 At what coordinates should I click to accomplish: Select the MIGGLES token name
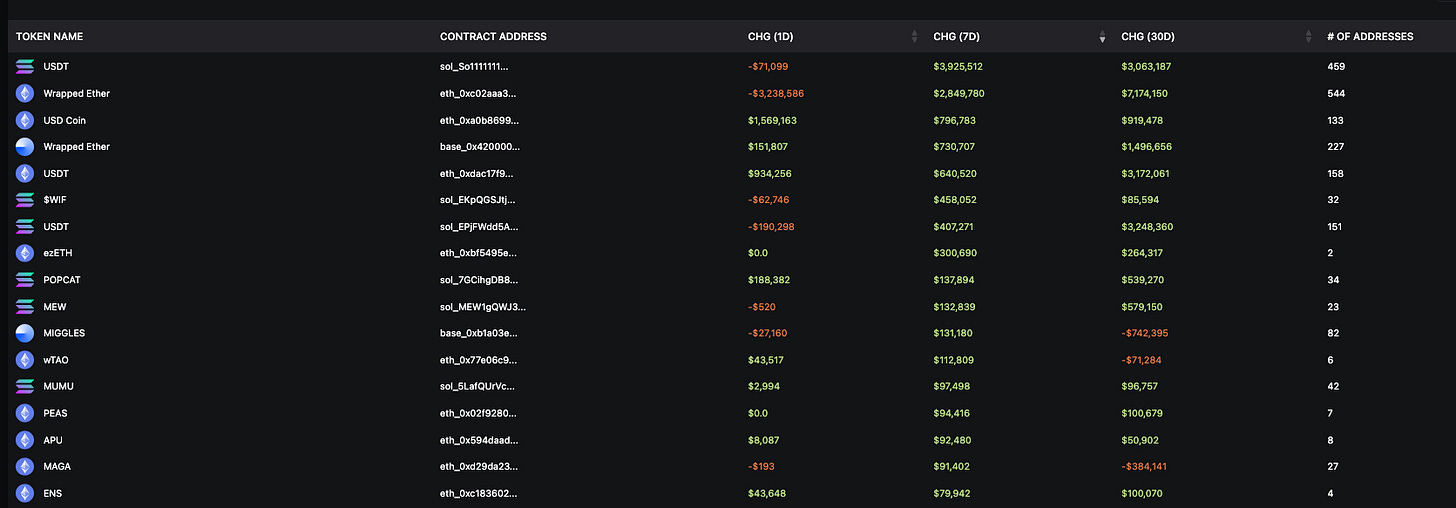point(63,333)
